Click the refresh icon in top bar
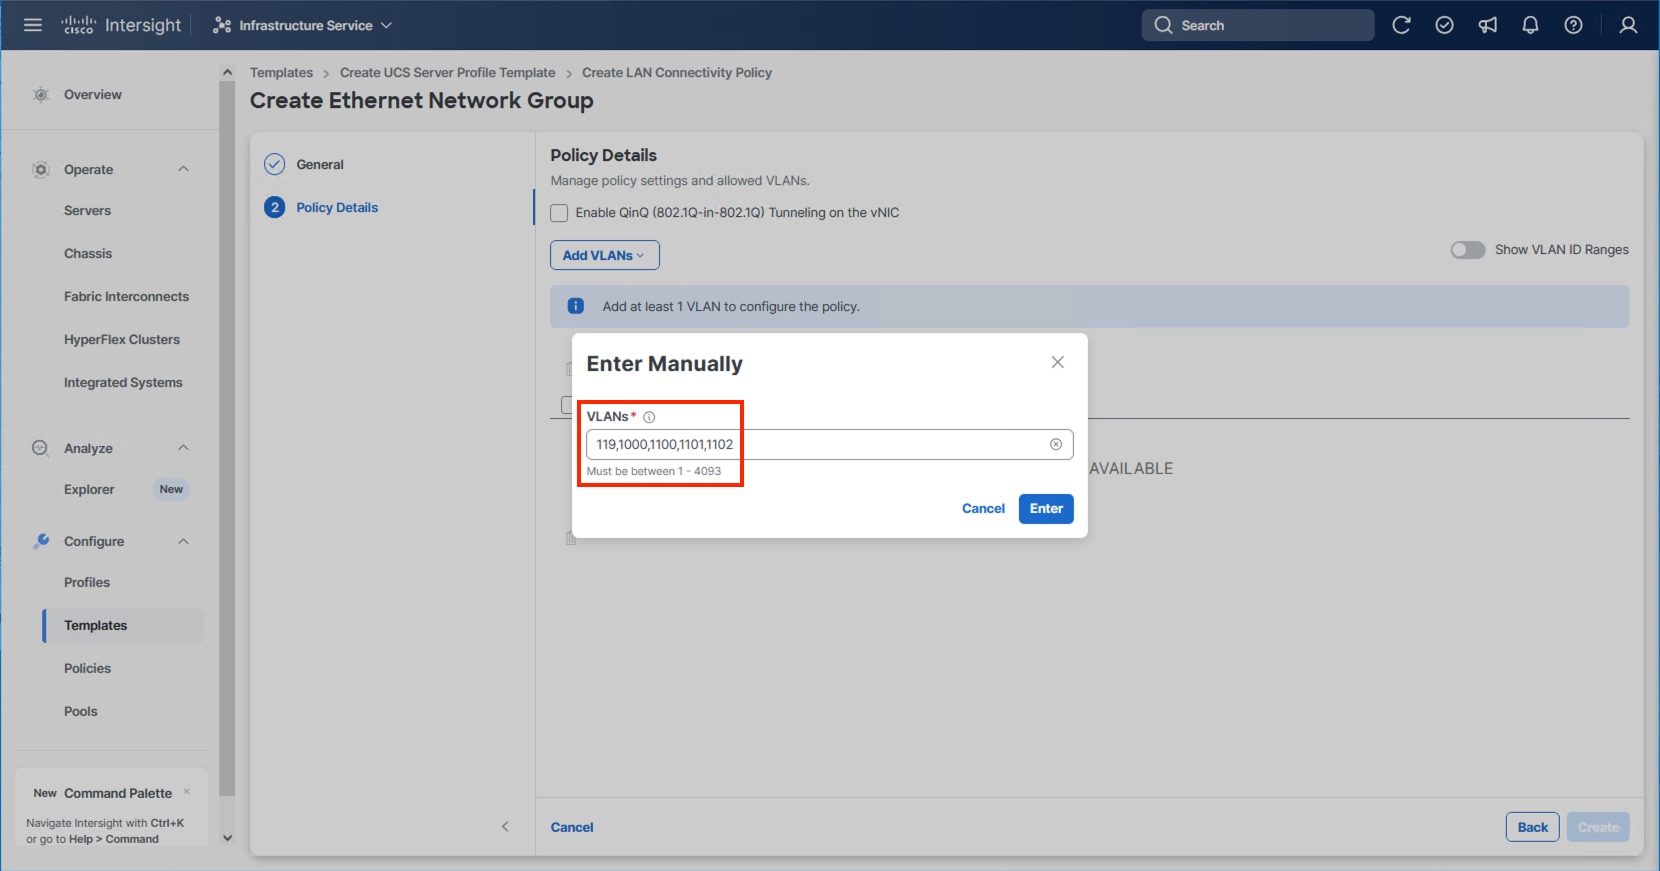1660x871 pixels. coord(1401,25)
